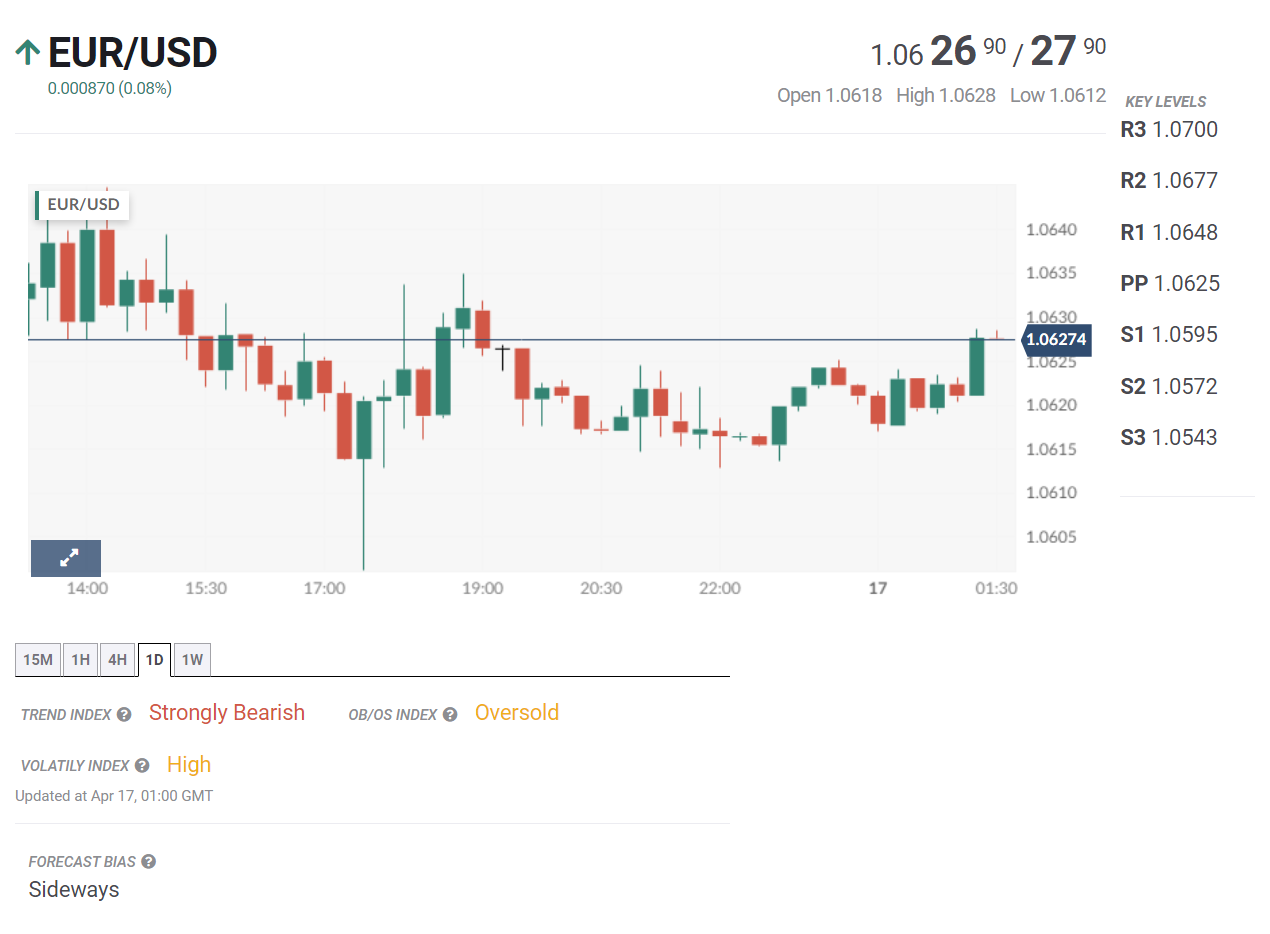Select the S2 1.0572 key level
1270x934 pixels.
pyautogui.click(x=1169, y=387)
